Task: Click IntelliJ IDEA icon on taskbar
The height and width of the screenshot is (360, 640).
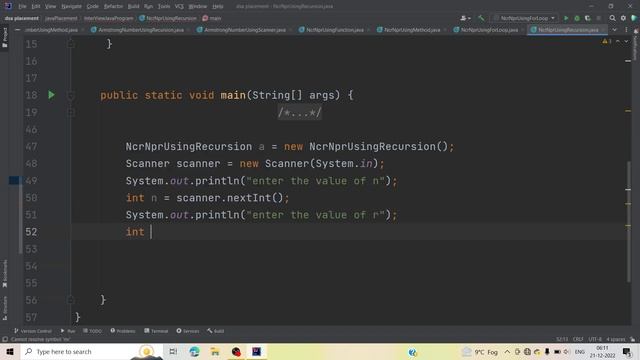Action: pos(256,351)
